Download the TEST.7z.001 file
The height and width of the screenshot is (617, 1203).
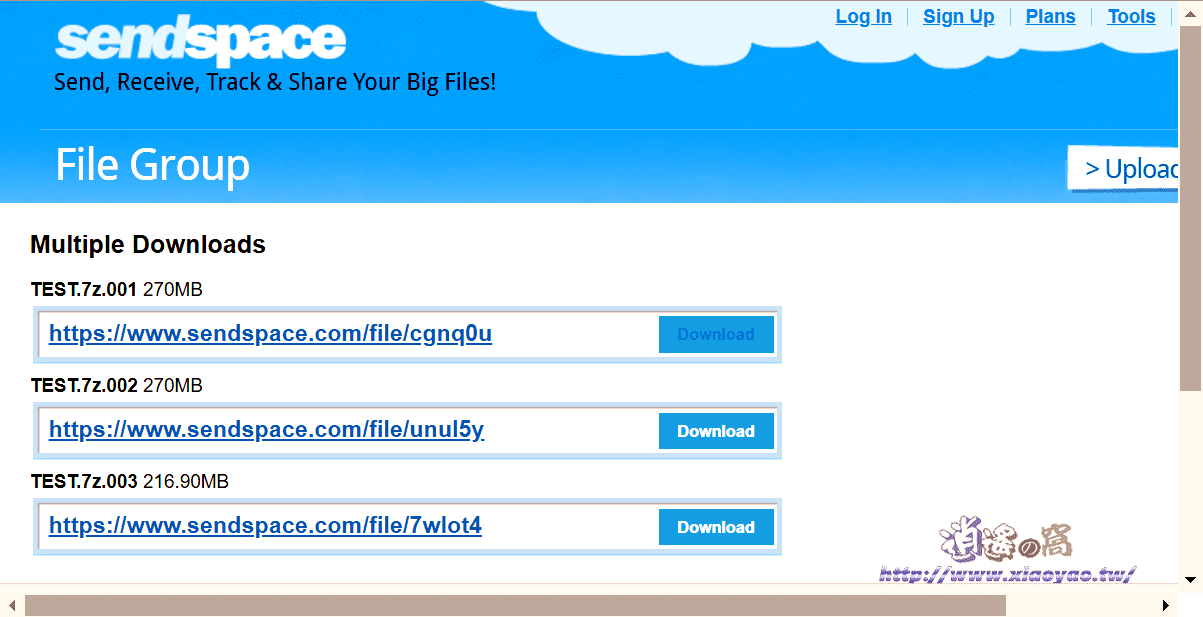click(716, 335)
